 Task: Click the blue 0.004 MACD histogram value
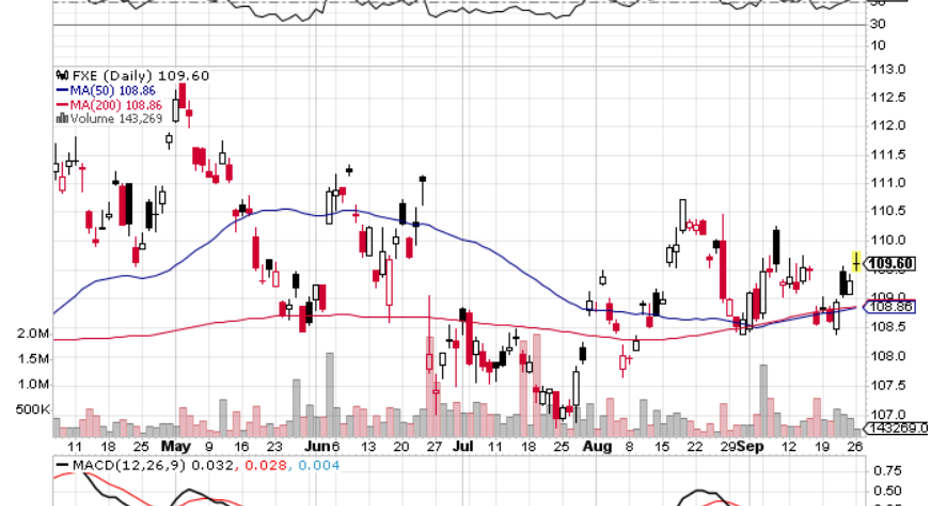click(319, 465)
